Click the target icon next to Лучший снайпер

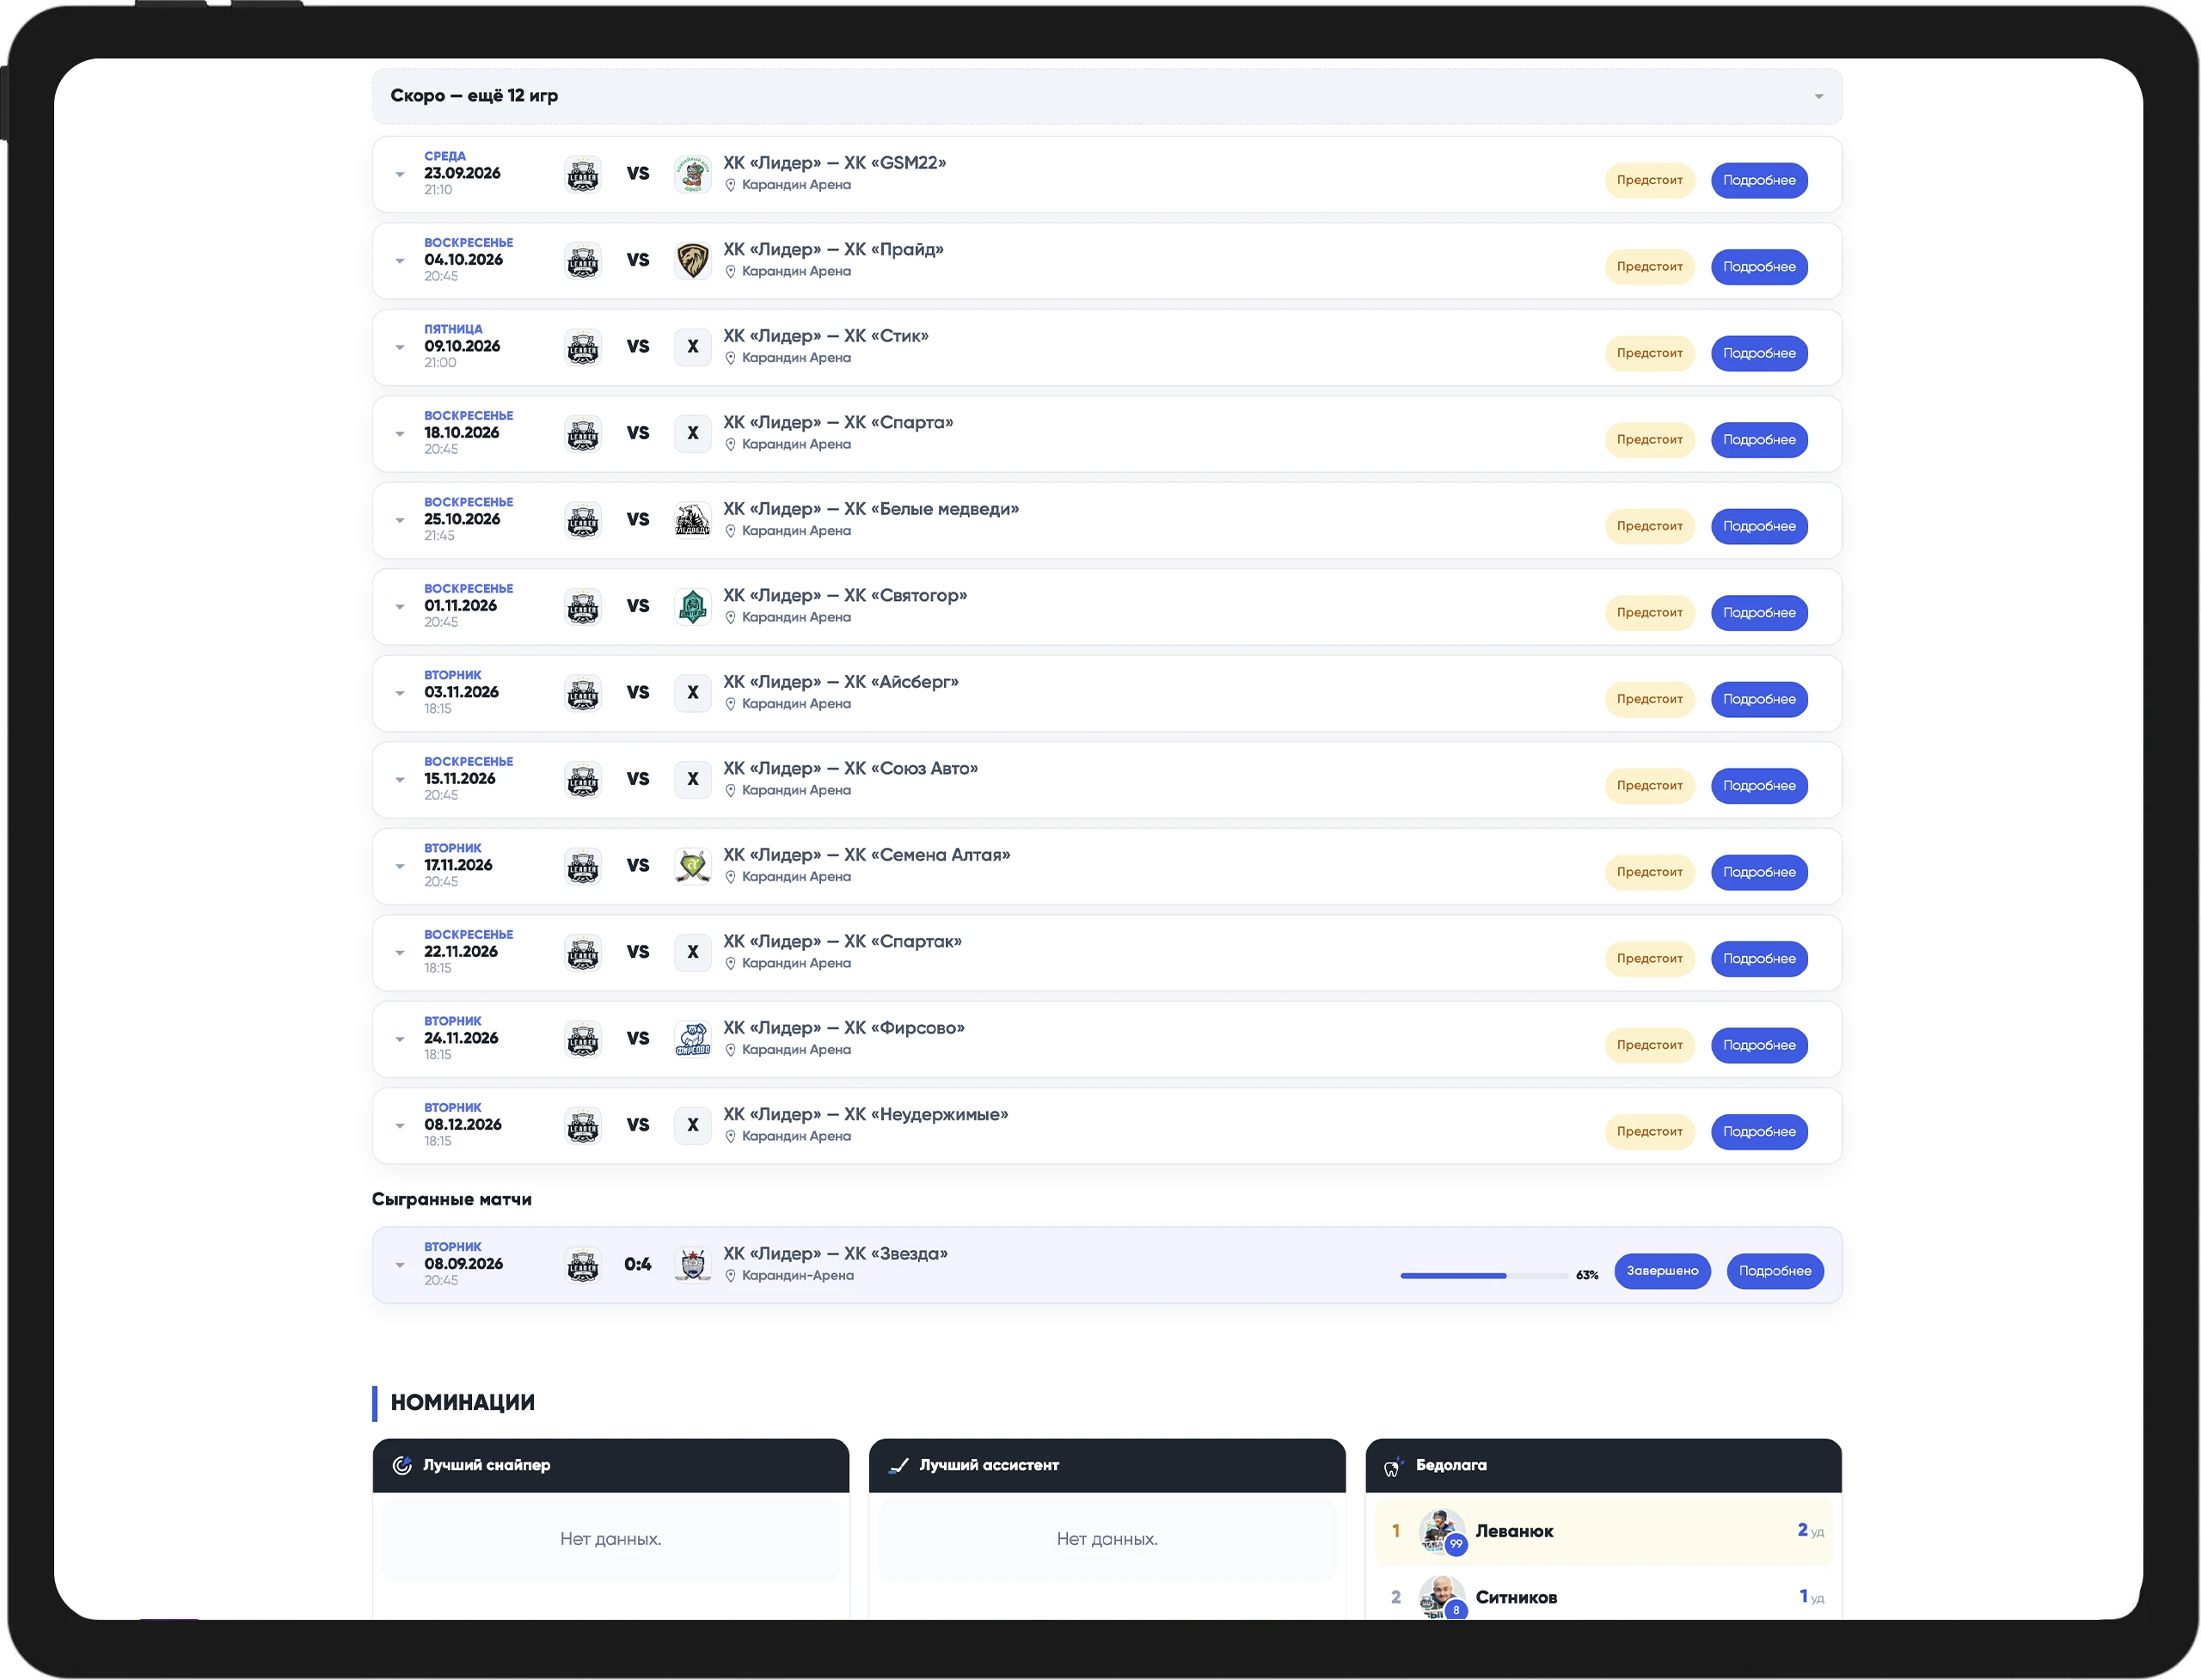coord(402,1466)
